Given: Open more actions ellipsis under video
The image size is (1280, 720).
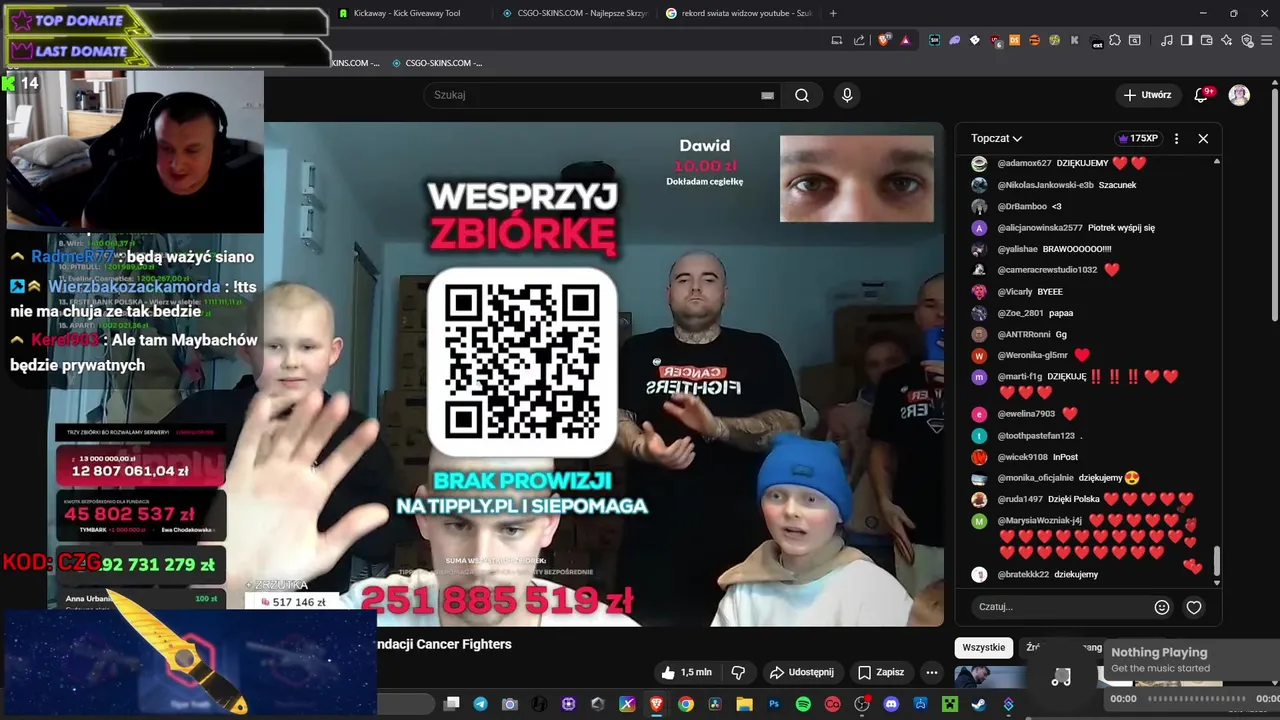Looking at the screenshot, I should point(931,672).
